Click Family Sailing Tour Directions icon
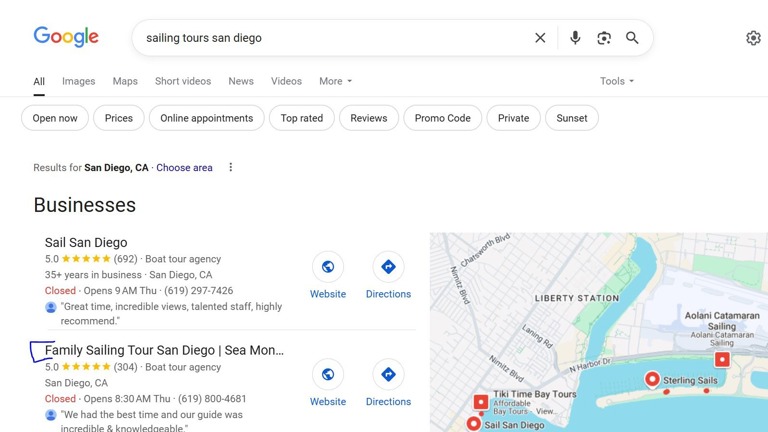 click(388, 374)
